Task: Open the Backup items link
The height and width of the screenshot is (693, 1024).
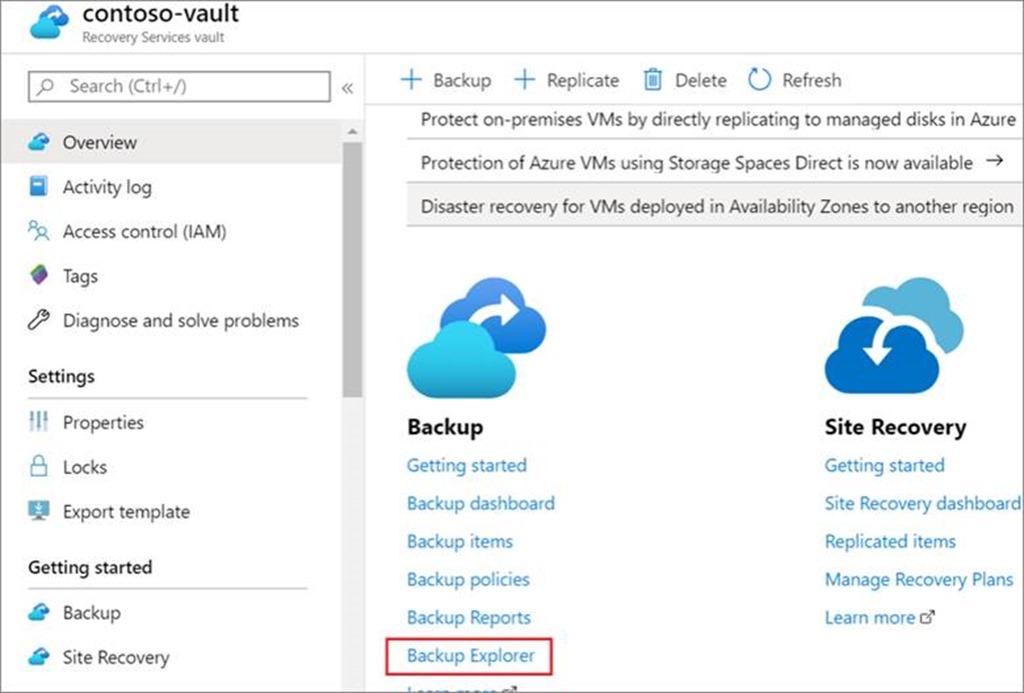Action: [460, 541]
